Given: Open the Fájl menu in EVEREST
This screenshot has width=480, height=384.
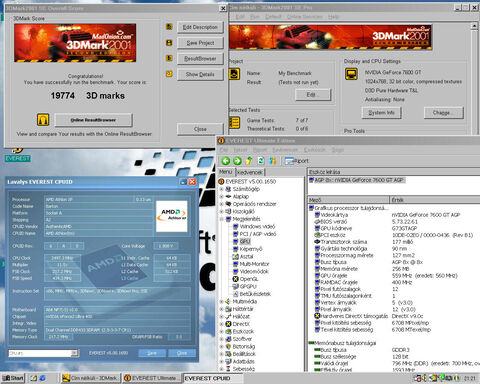Looking at the screenshot, I should pos(224,150).
